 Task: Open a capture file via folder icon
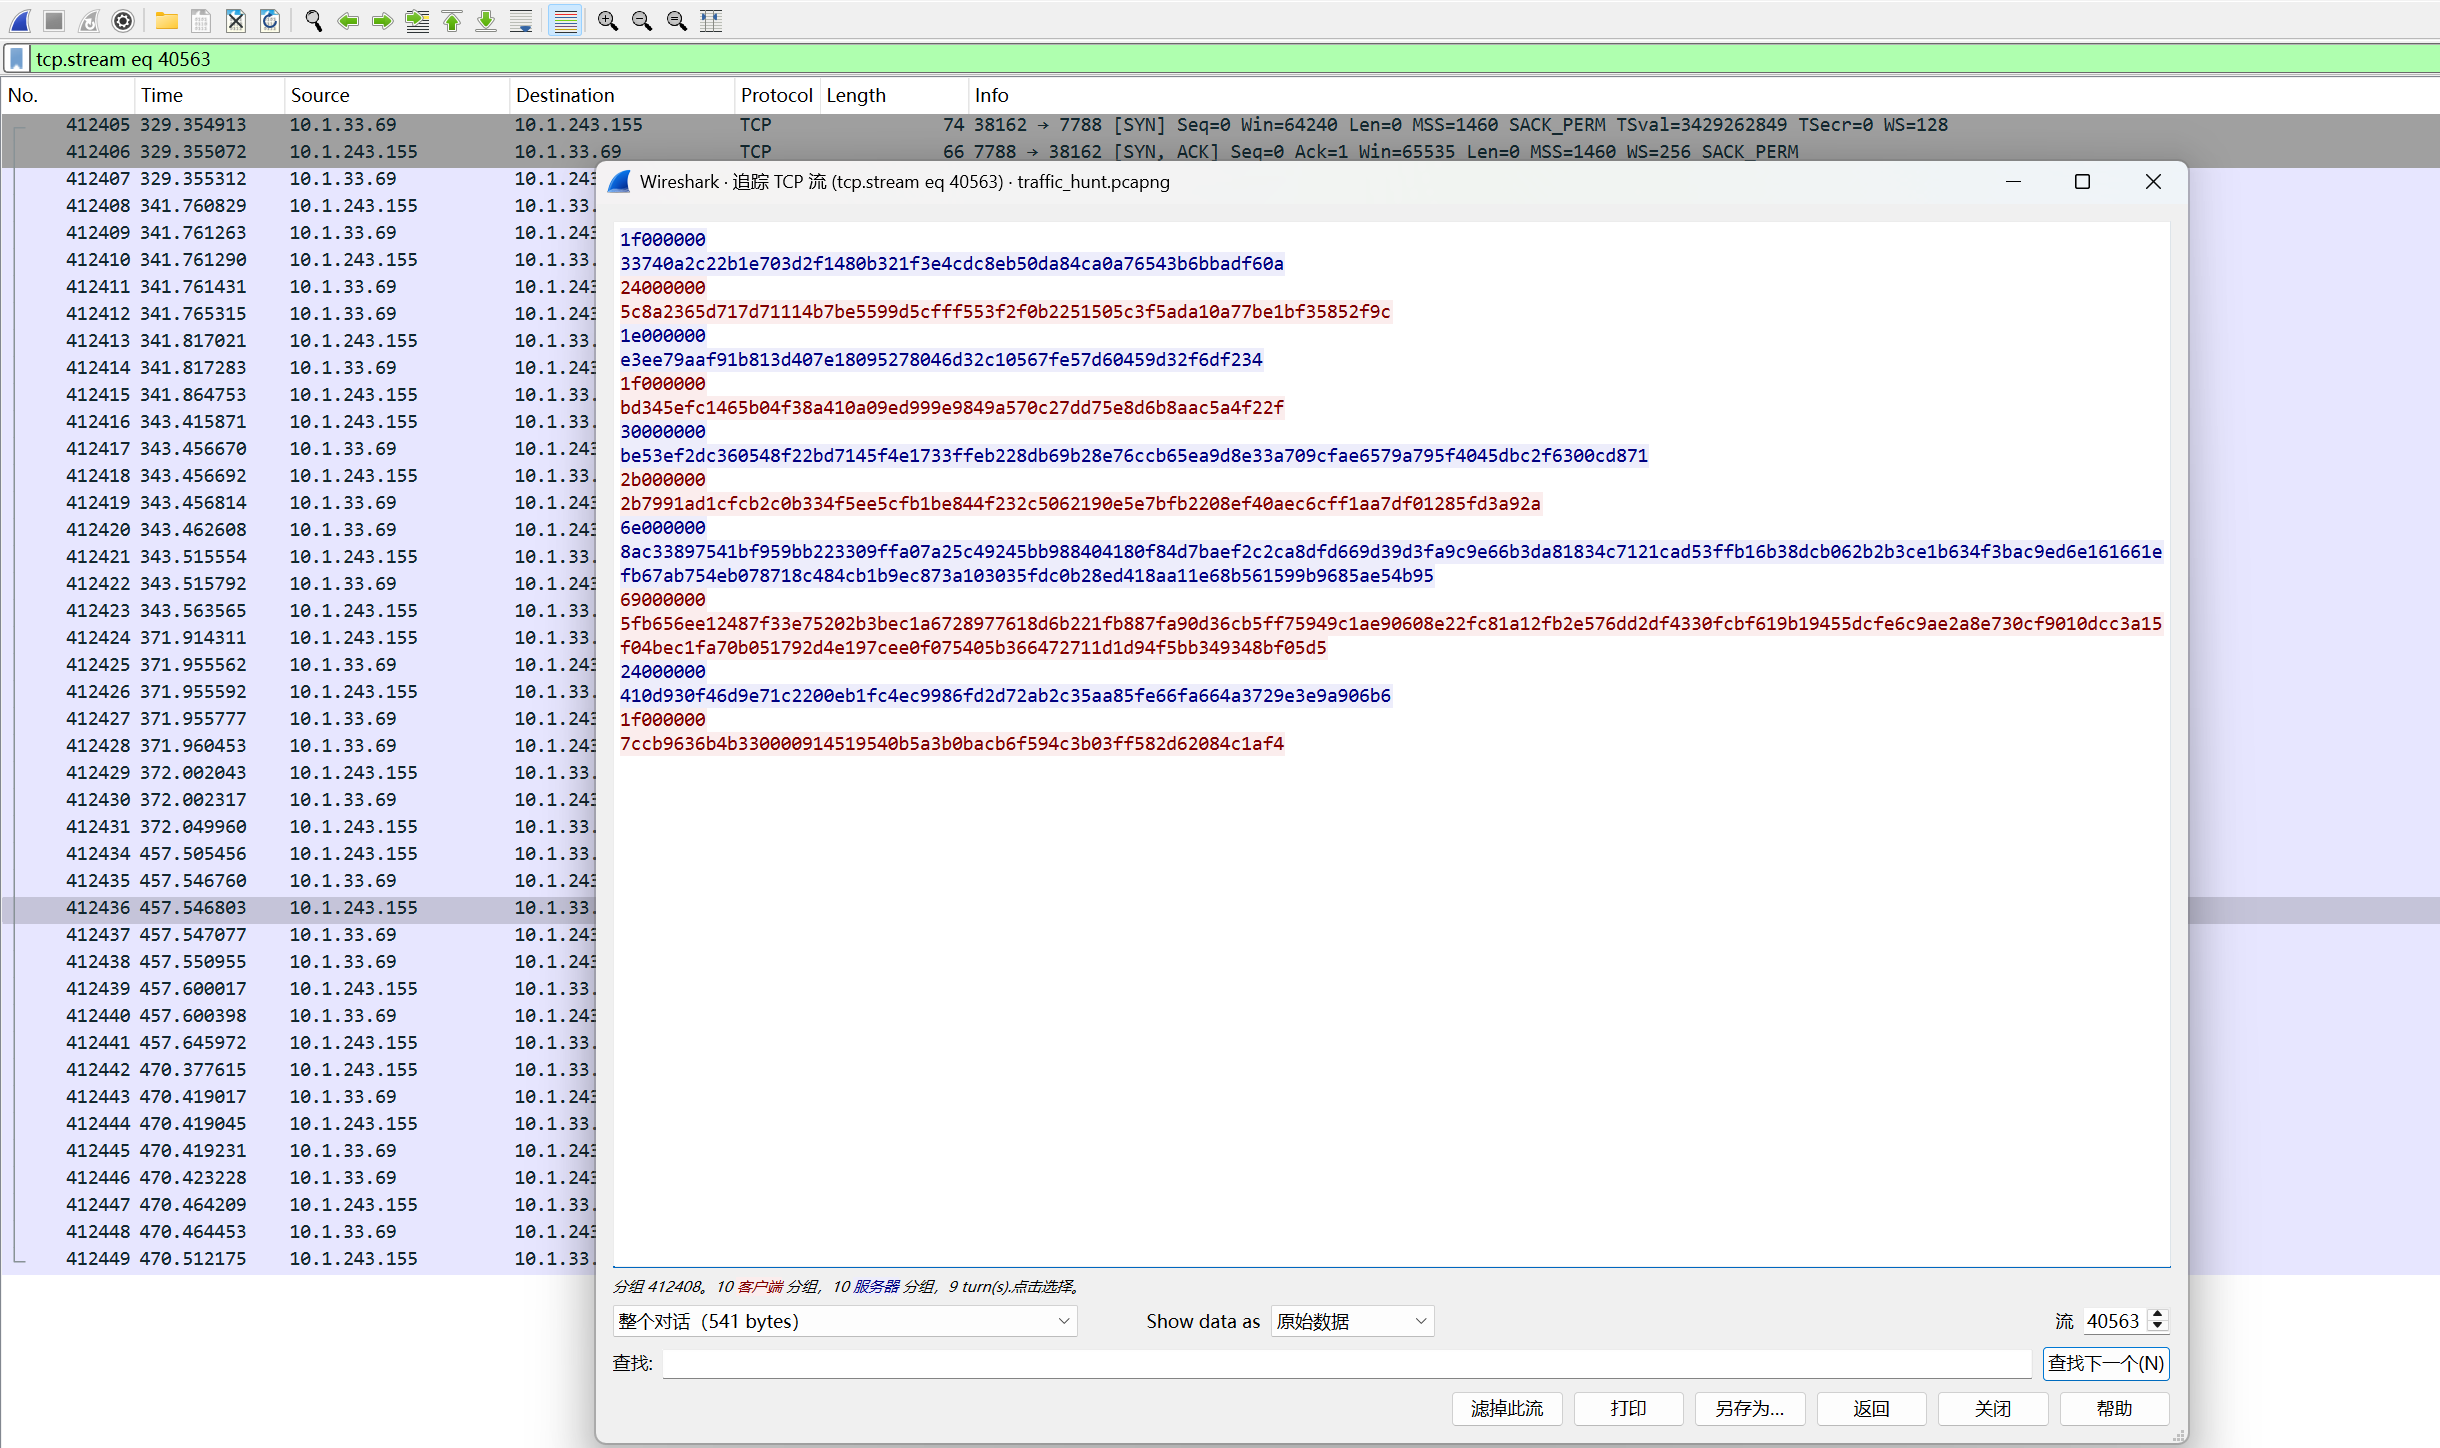(167, 20)
